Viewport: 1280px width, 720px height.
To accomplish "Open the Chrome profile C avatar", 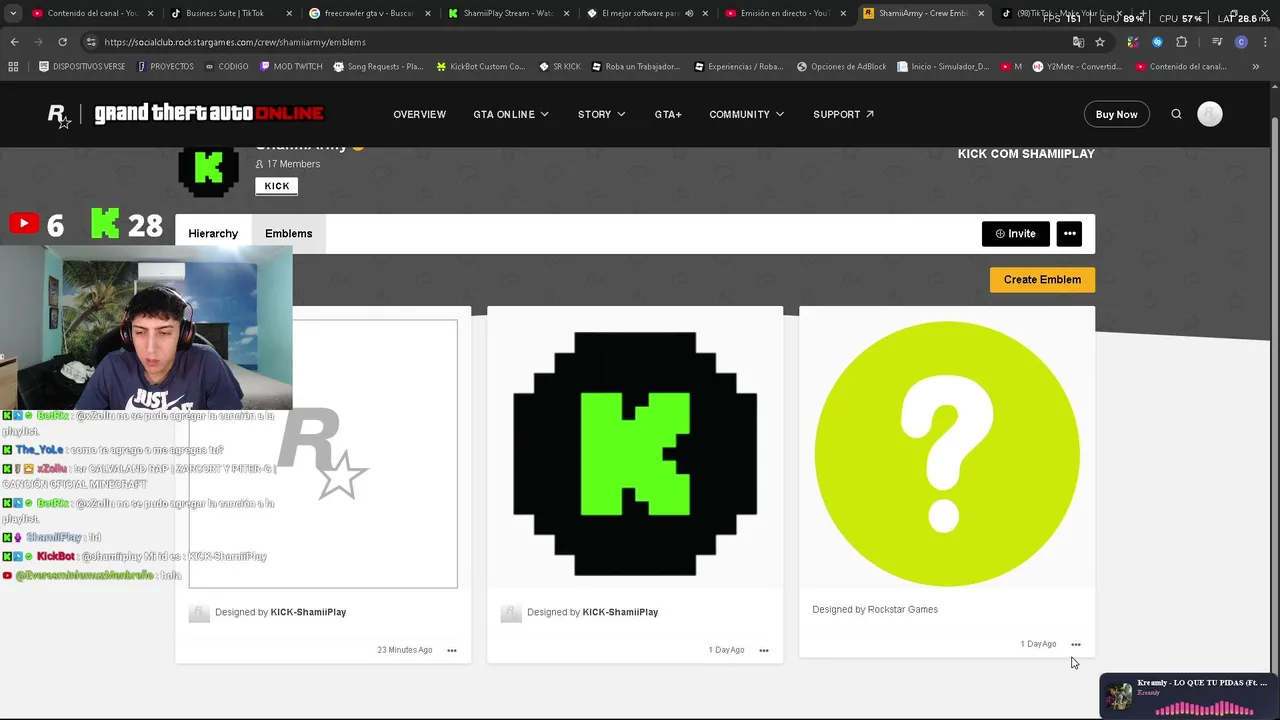I will tap(1241, 42).
